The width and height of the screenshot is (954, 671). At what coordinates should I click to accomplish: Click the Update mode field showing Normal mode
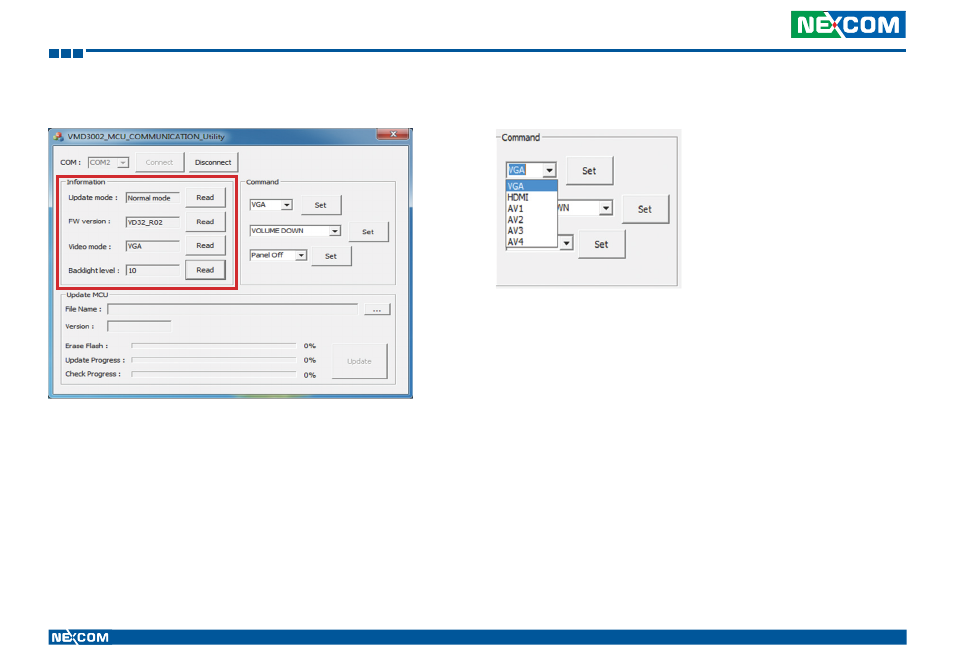click(153, 198)
